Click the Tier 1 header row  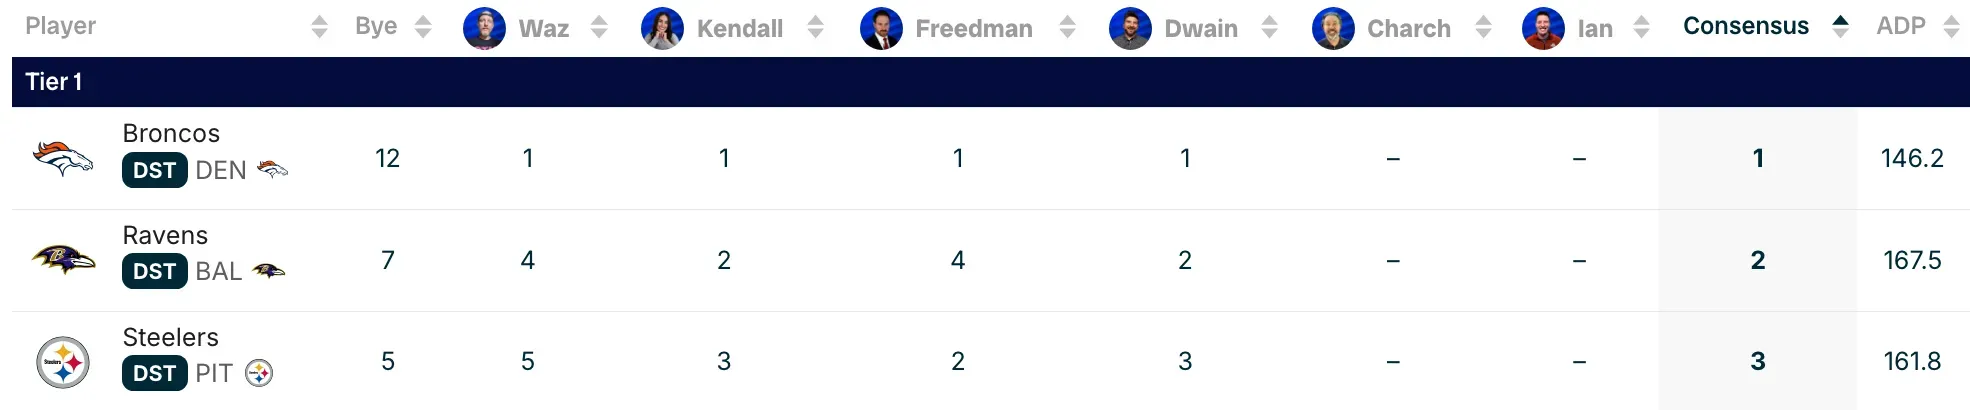coord(990,82)
